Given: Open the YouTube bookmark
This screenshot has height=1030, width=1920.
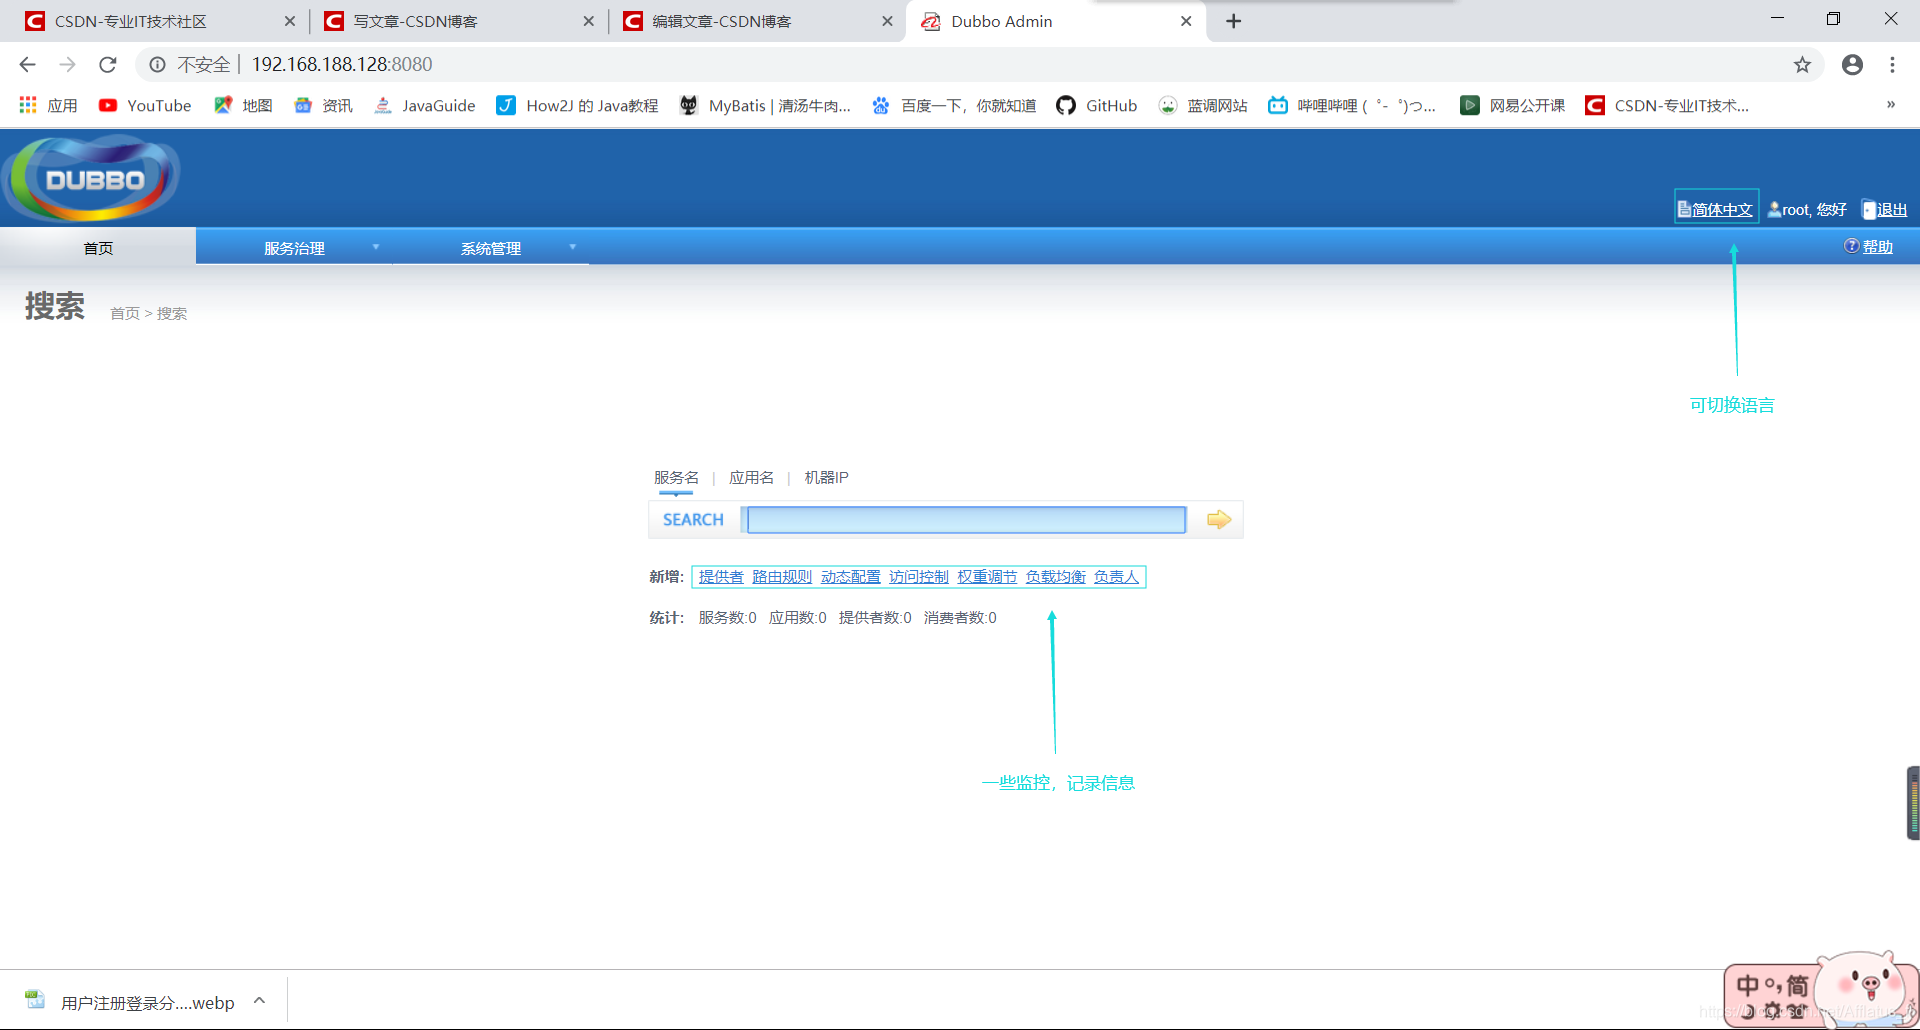Looking at the screenshot, I should click(145, 105).
